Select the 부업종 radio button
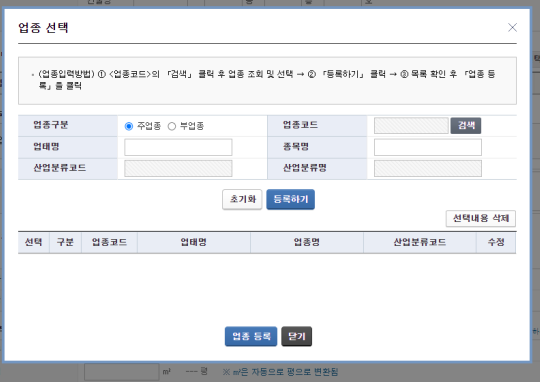The width and height of the screenshot is (540, 382). coord(172,126)
